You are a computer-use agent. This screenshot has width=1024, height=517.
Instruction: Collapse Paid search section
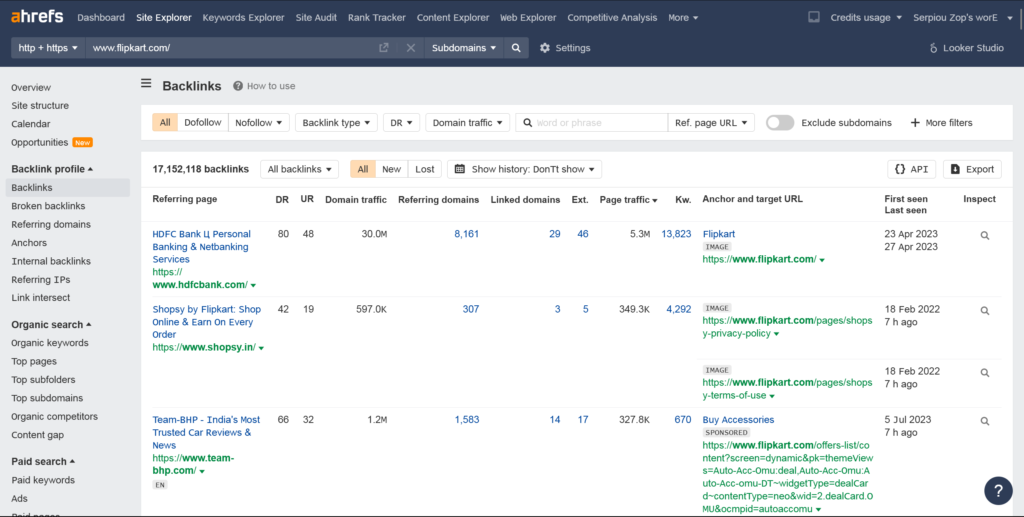coord(43,462)
